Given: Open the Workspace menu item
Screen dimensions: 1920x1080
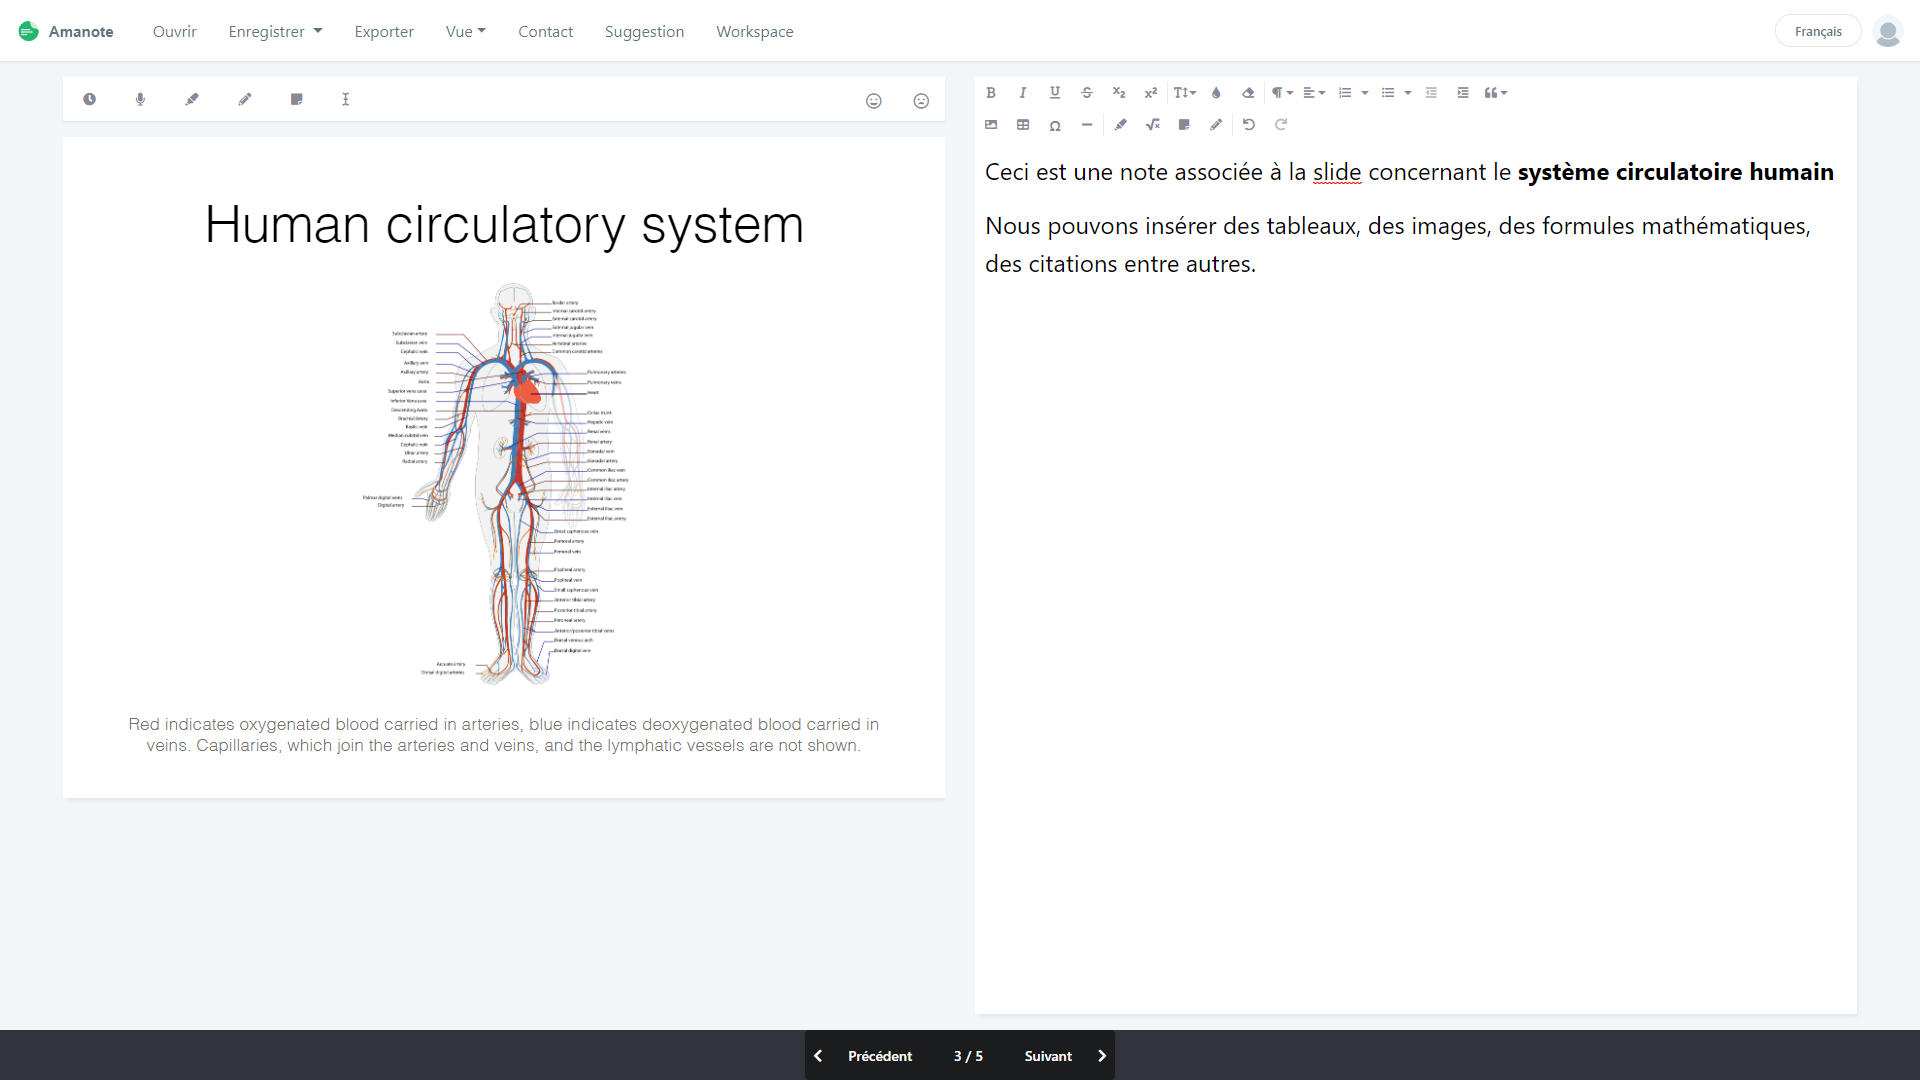Looking at the screenshot, I should 754,32.
